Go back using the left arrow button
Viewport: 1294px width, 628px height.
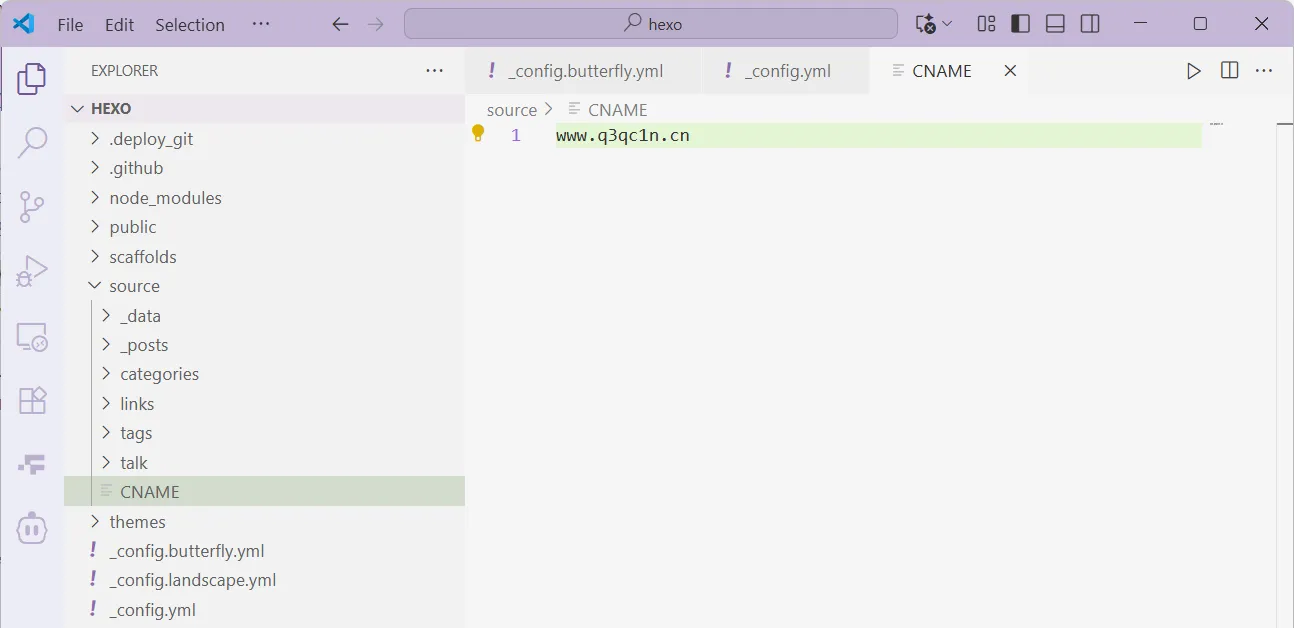[340, 24]
